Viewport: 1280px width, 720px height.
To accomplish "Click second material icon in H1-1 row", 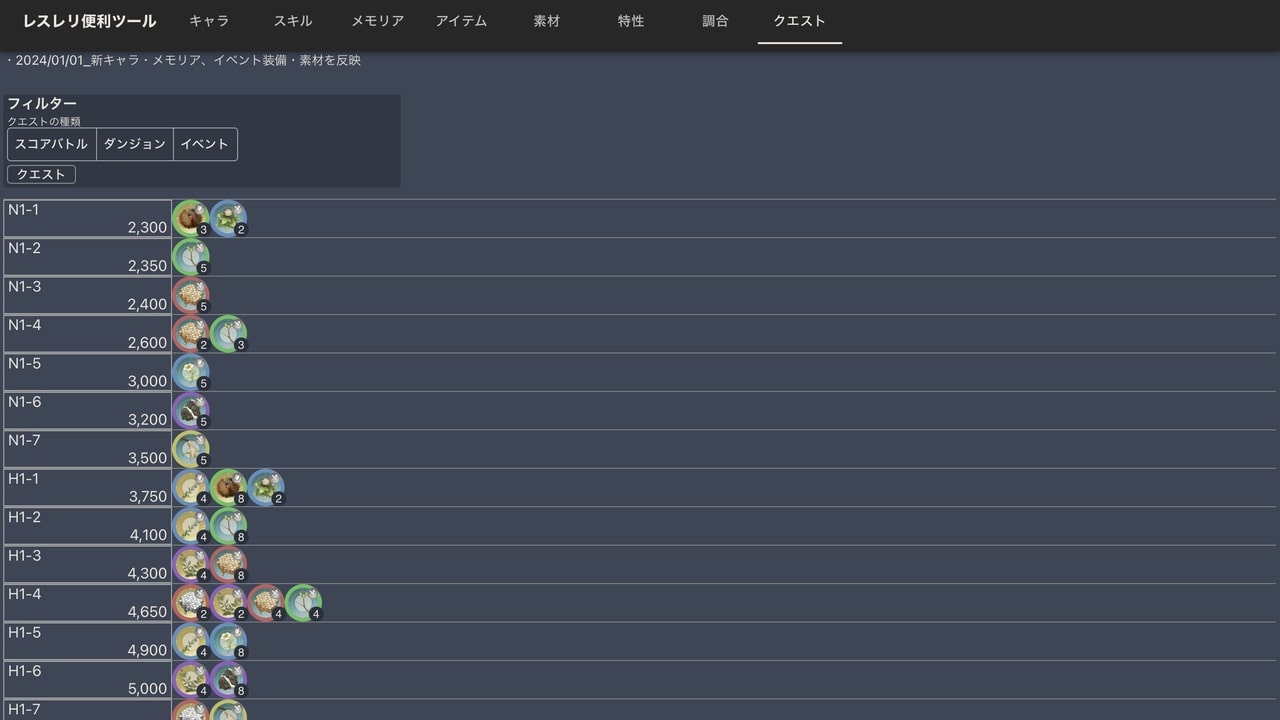I will coord(228,488).
